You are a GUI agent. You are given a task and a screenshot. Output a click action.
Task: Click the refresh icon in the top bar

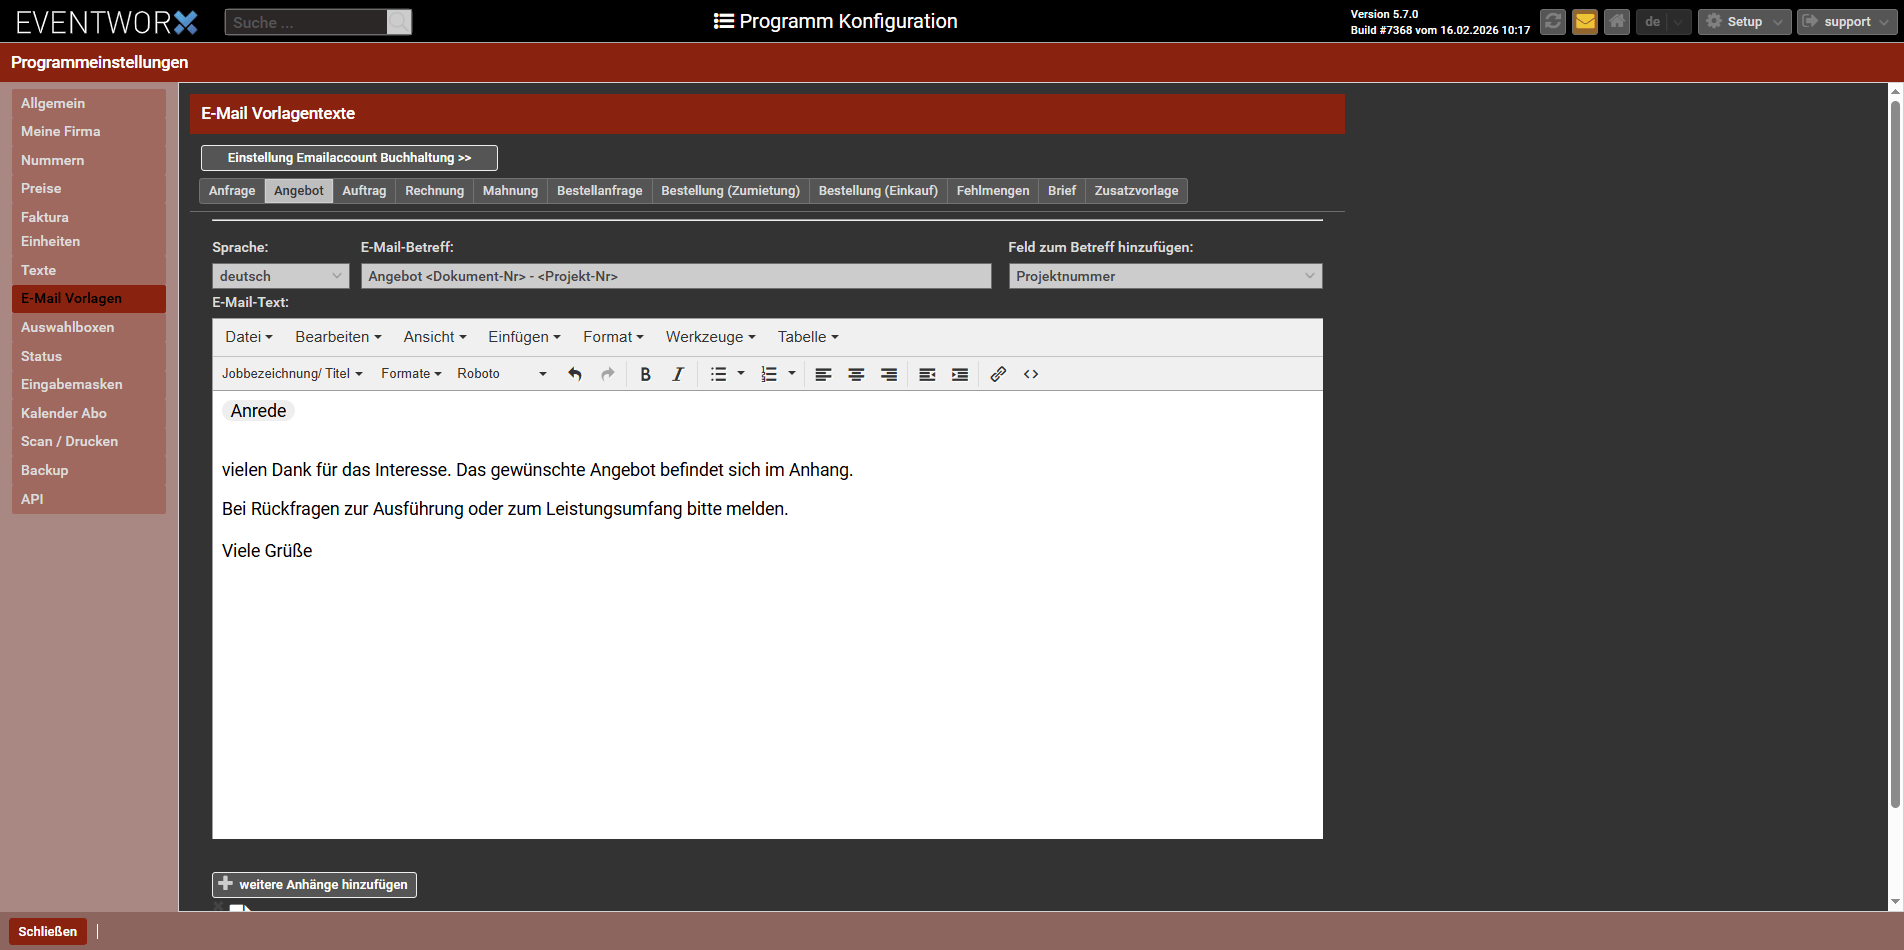click(1552, 21)
